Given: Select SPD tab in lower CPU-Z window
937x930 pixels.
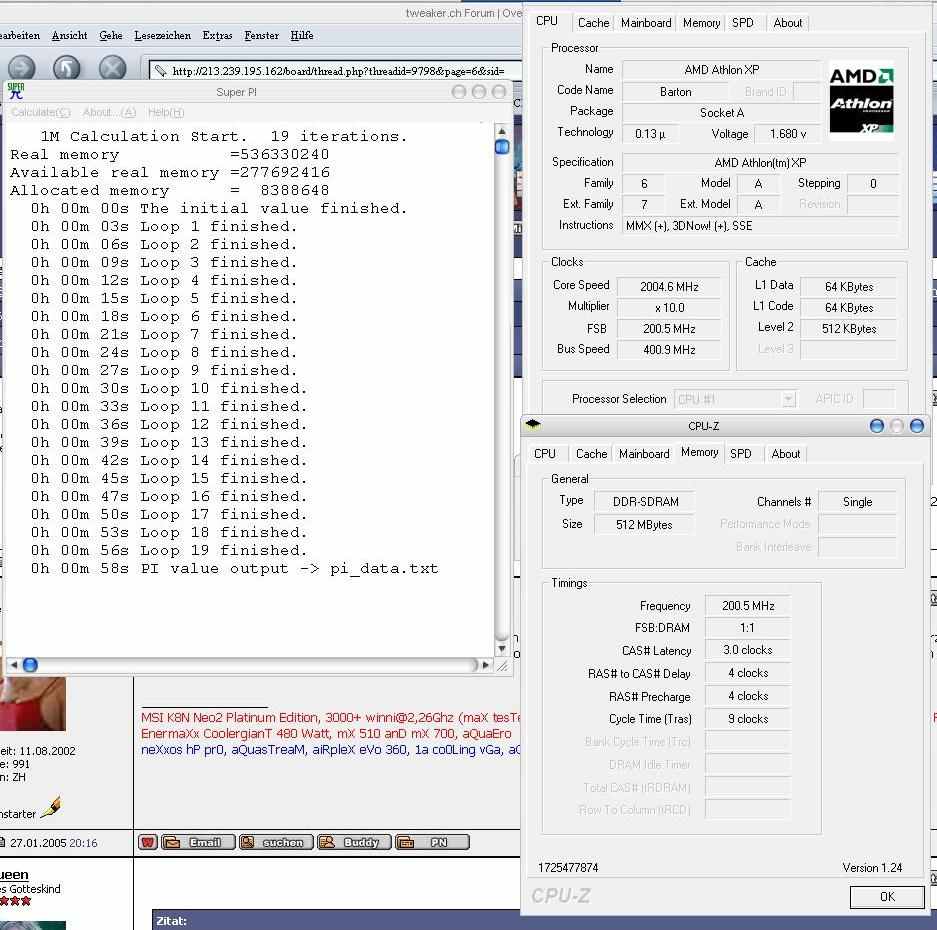Looking at the screenshot, I should (741, 454).
